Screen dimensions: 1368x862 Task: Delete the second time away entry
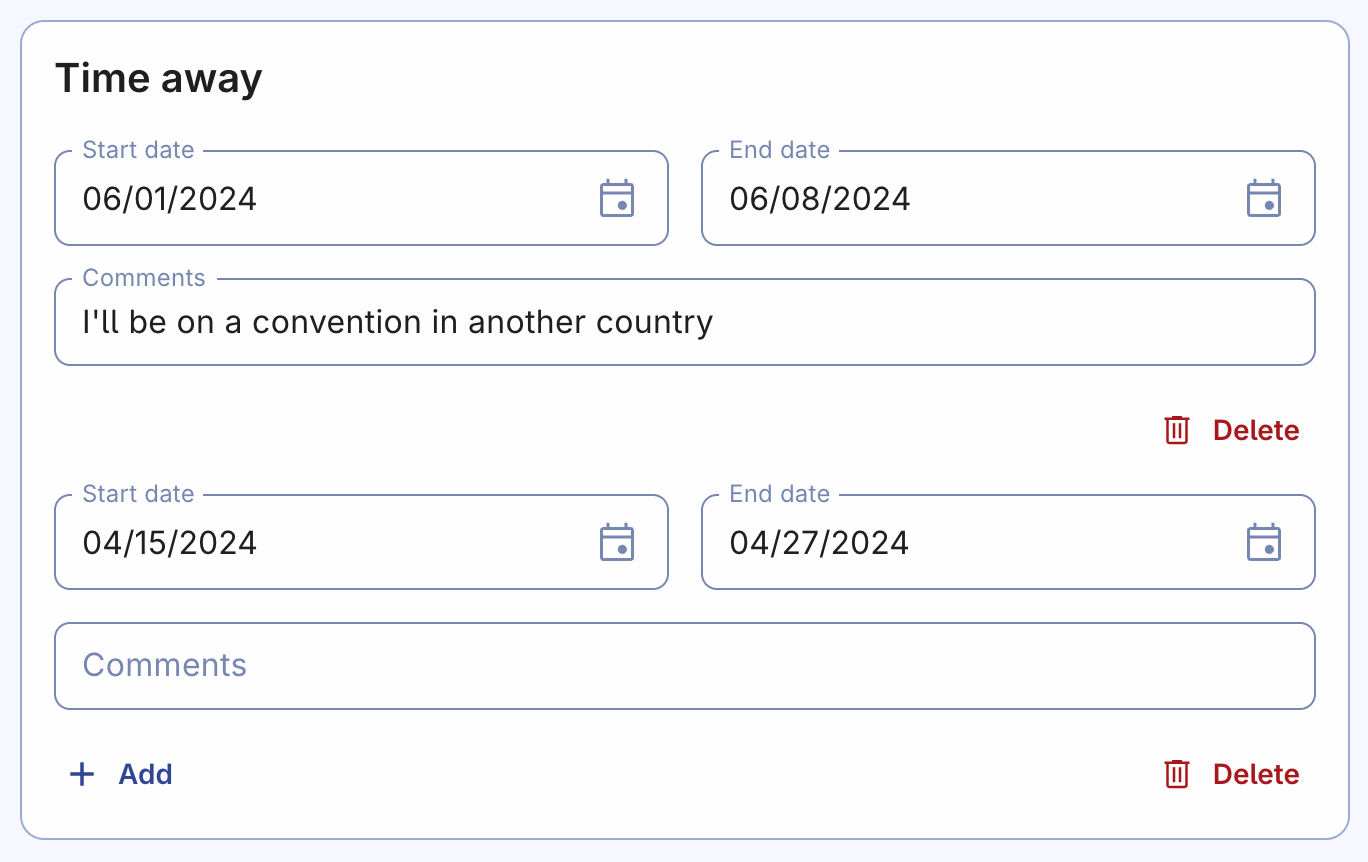coord(1255,774)
